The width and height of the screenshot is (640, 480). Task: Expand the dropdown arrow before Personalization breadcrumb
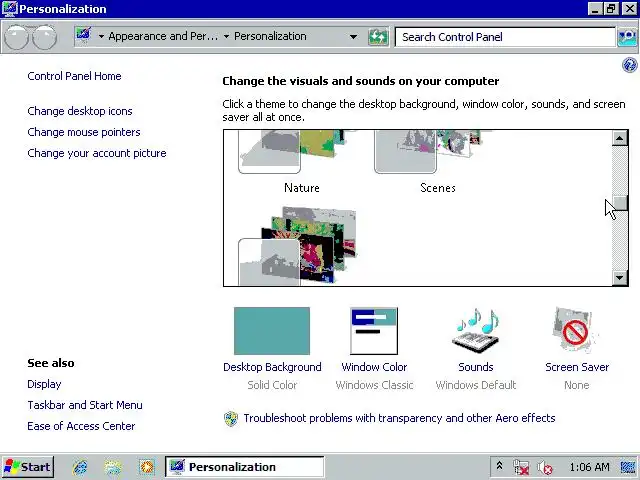227,37
